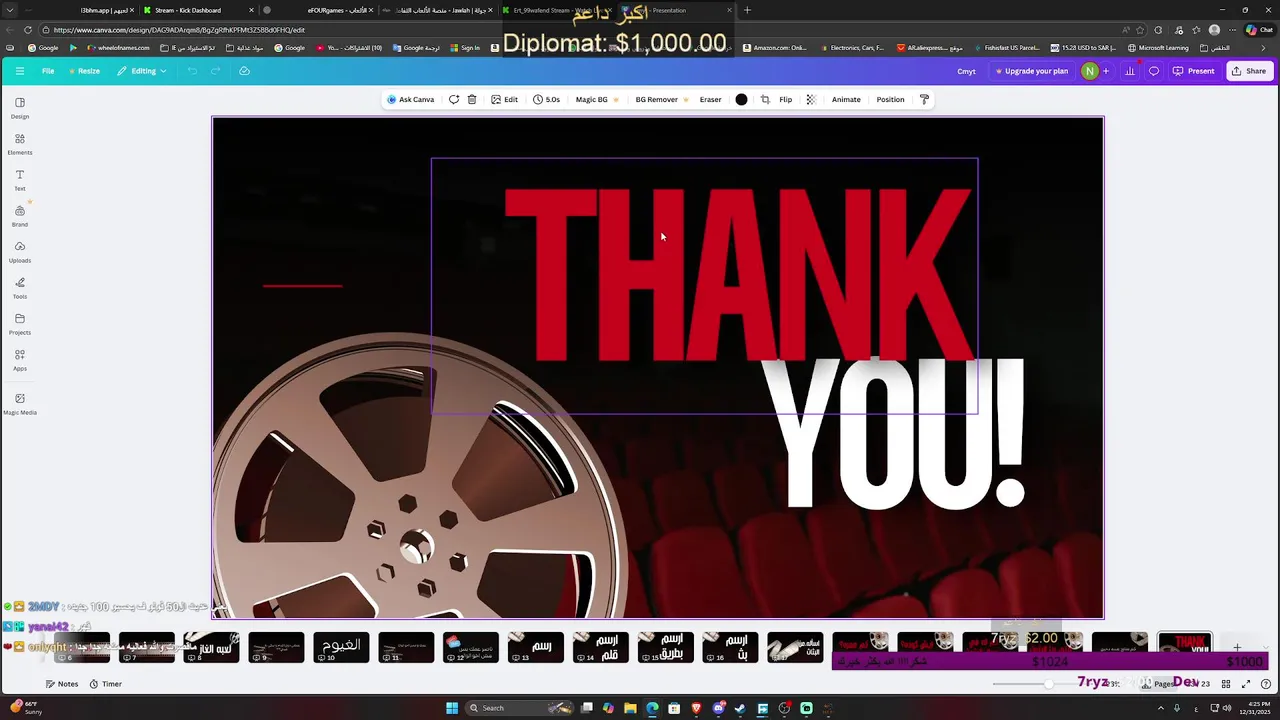Select the white YOU! text on canvas
Screen dimensions: 1280x720
[x=893, y=434]
